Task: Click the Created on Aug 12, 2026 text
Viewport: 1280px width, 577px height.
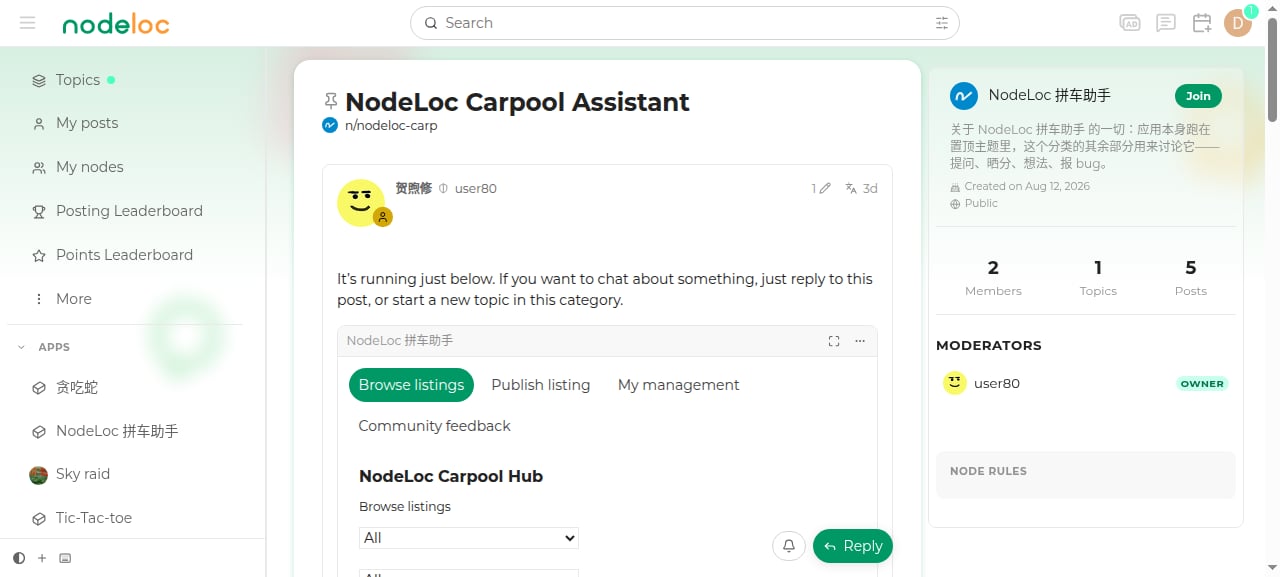Action: [x=1027, y=187]
